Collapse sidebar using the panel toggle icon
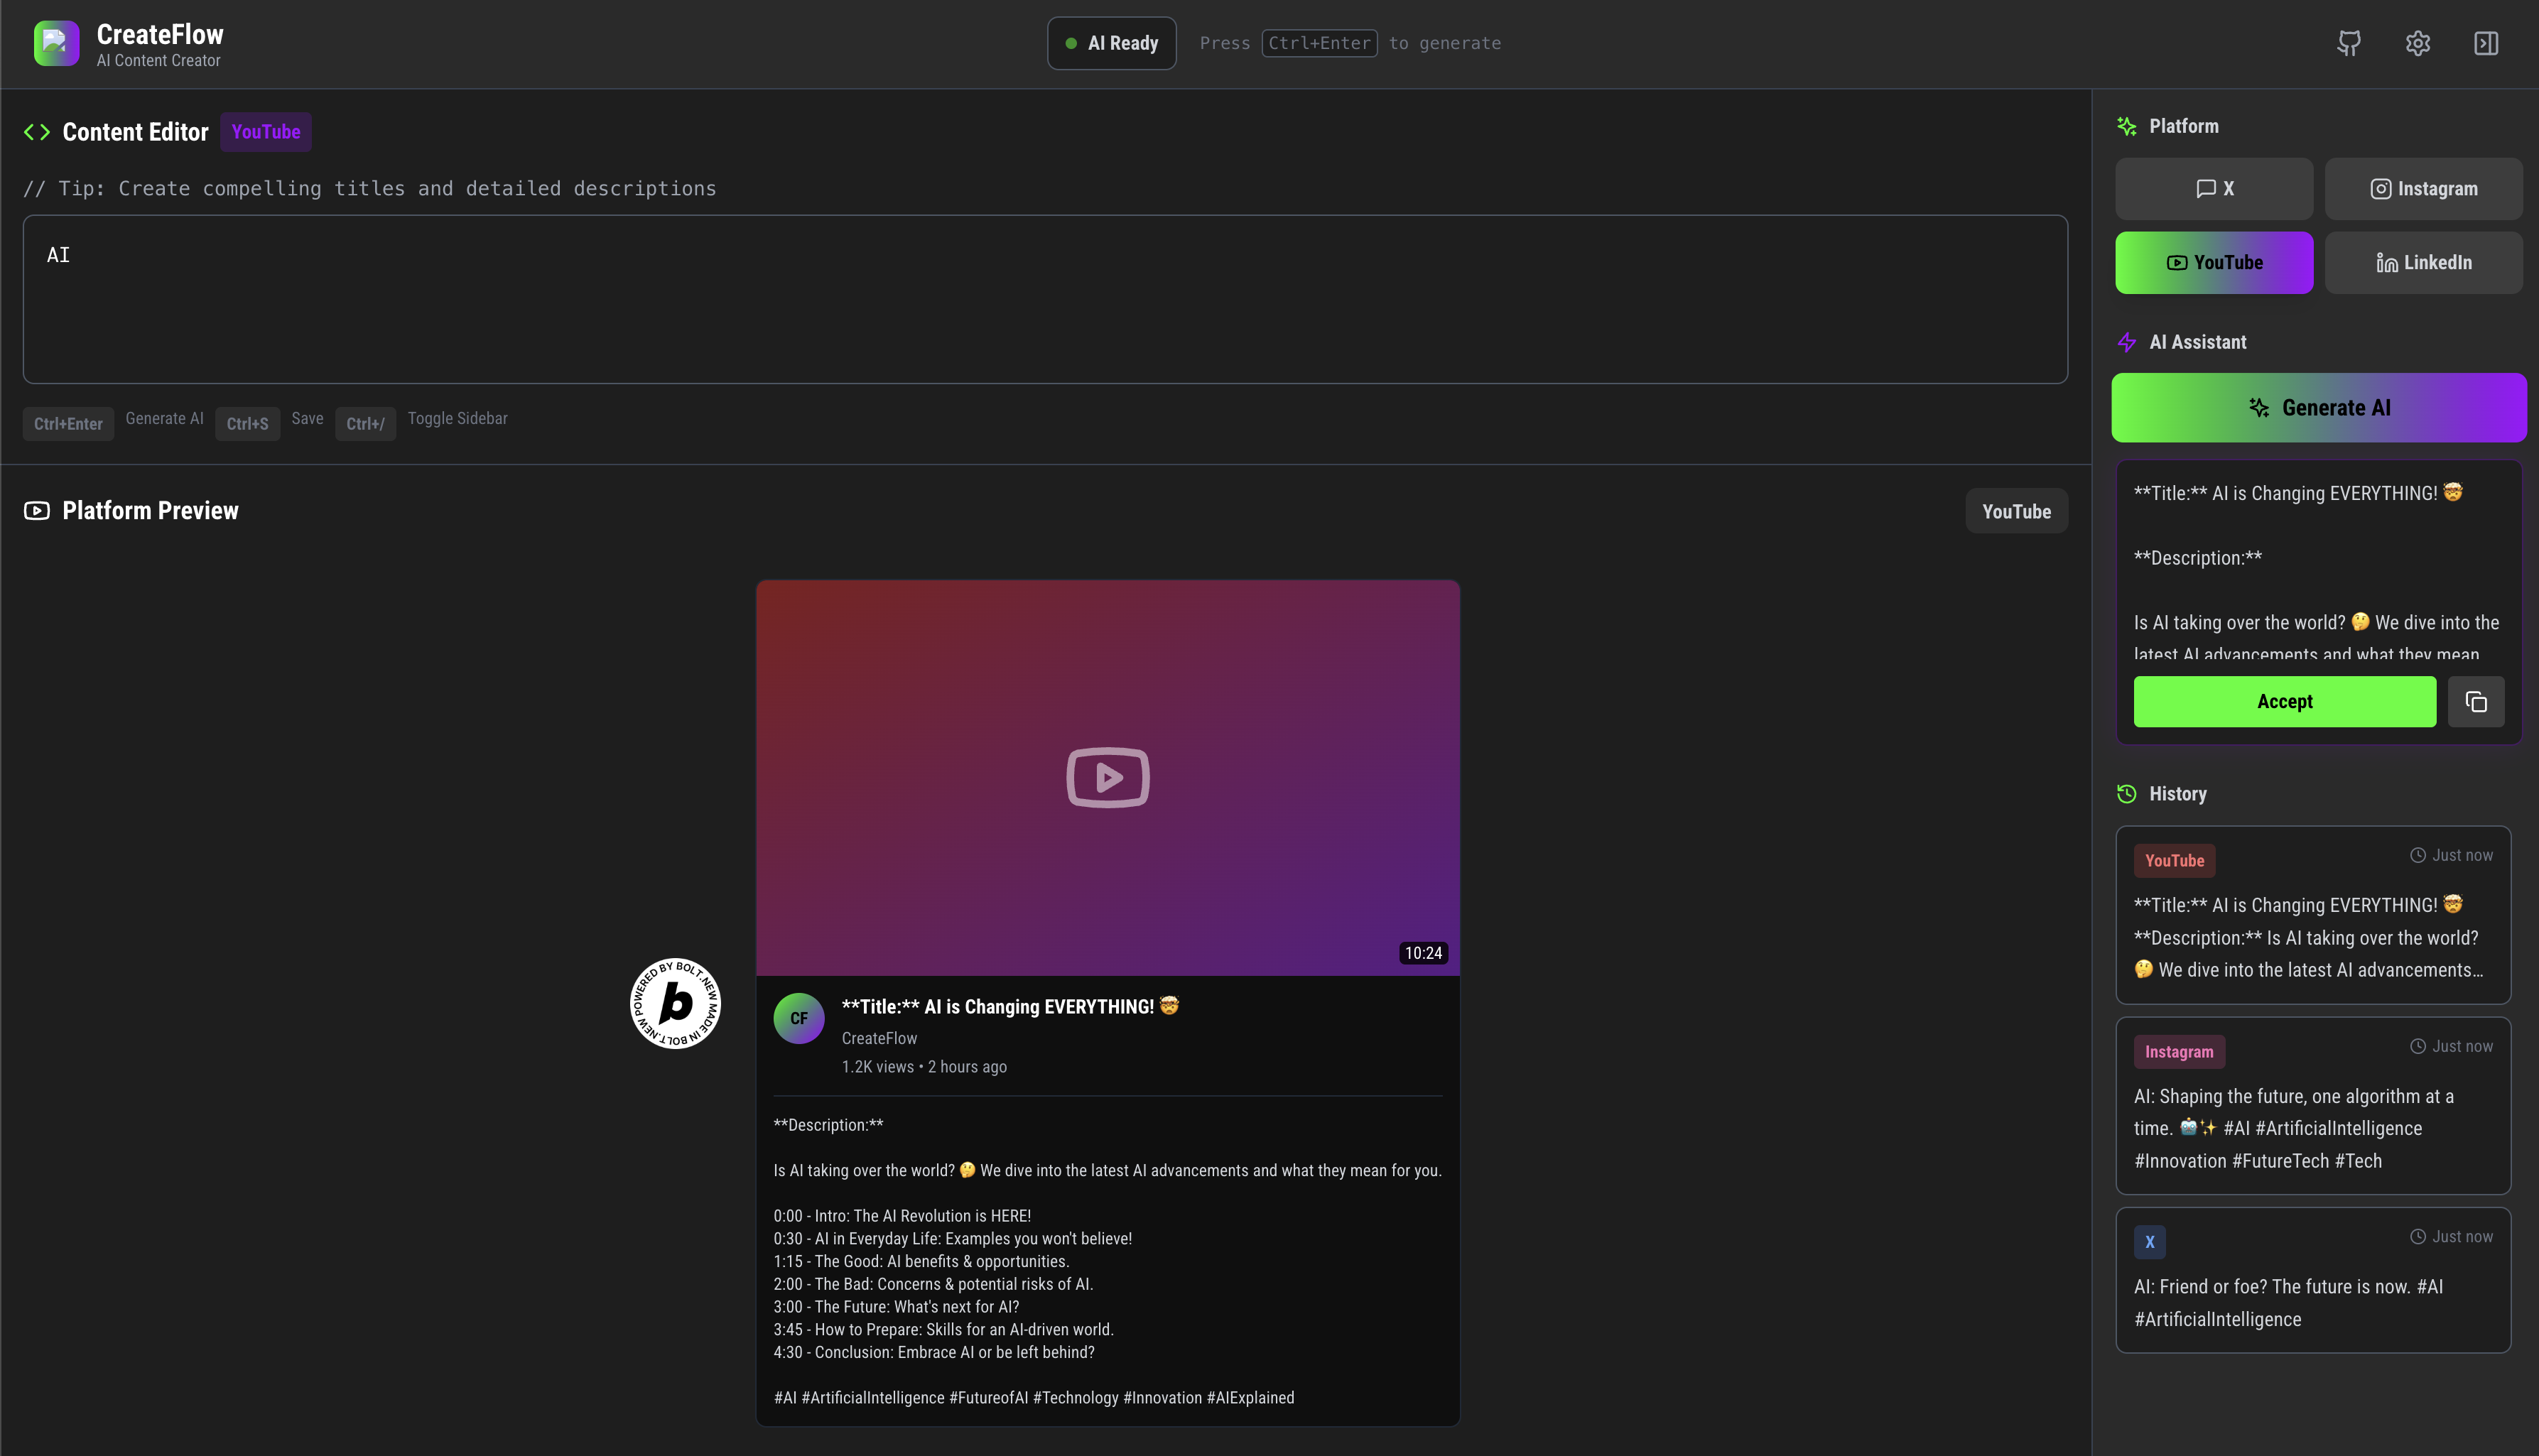2539x1456 pixels. [2486, 43]
